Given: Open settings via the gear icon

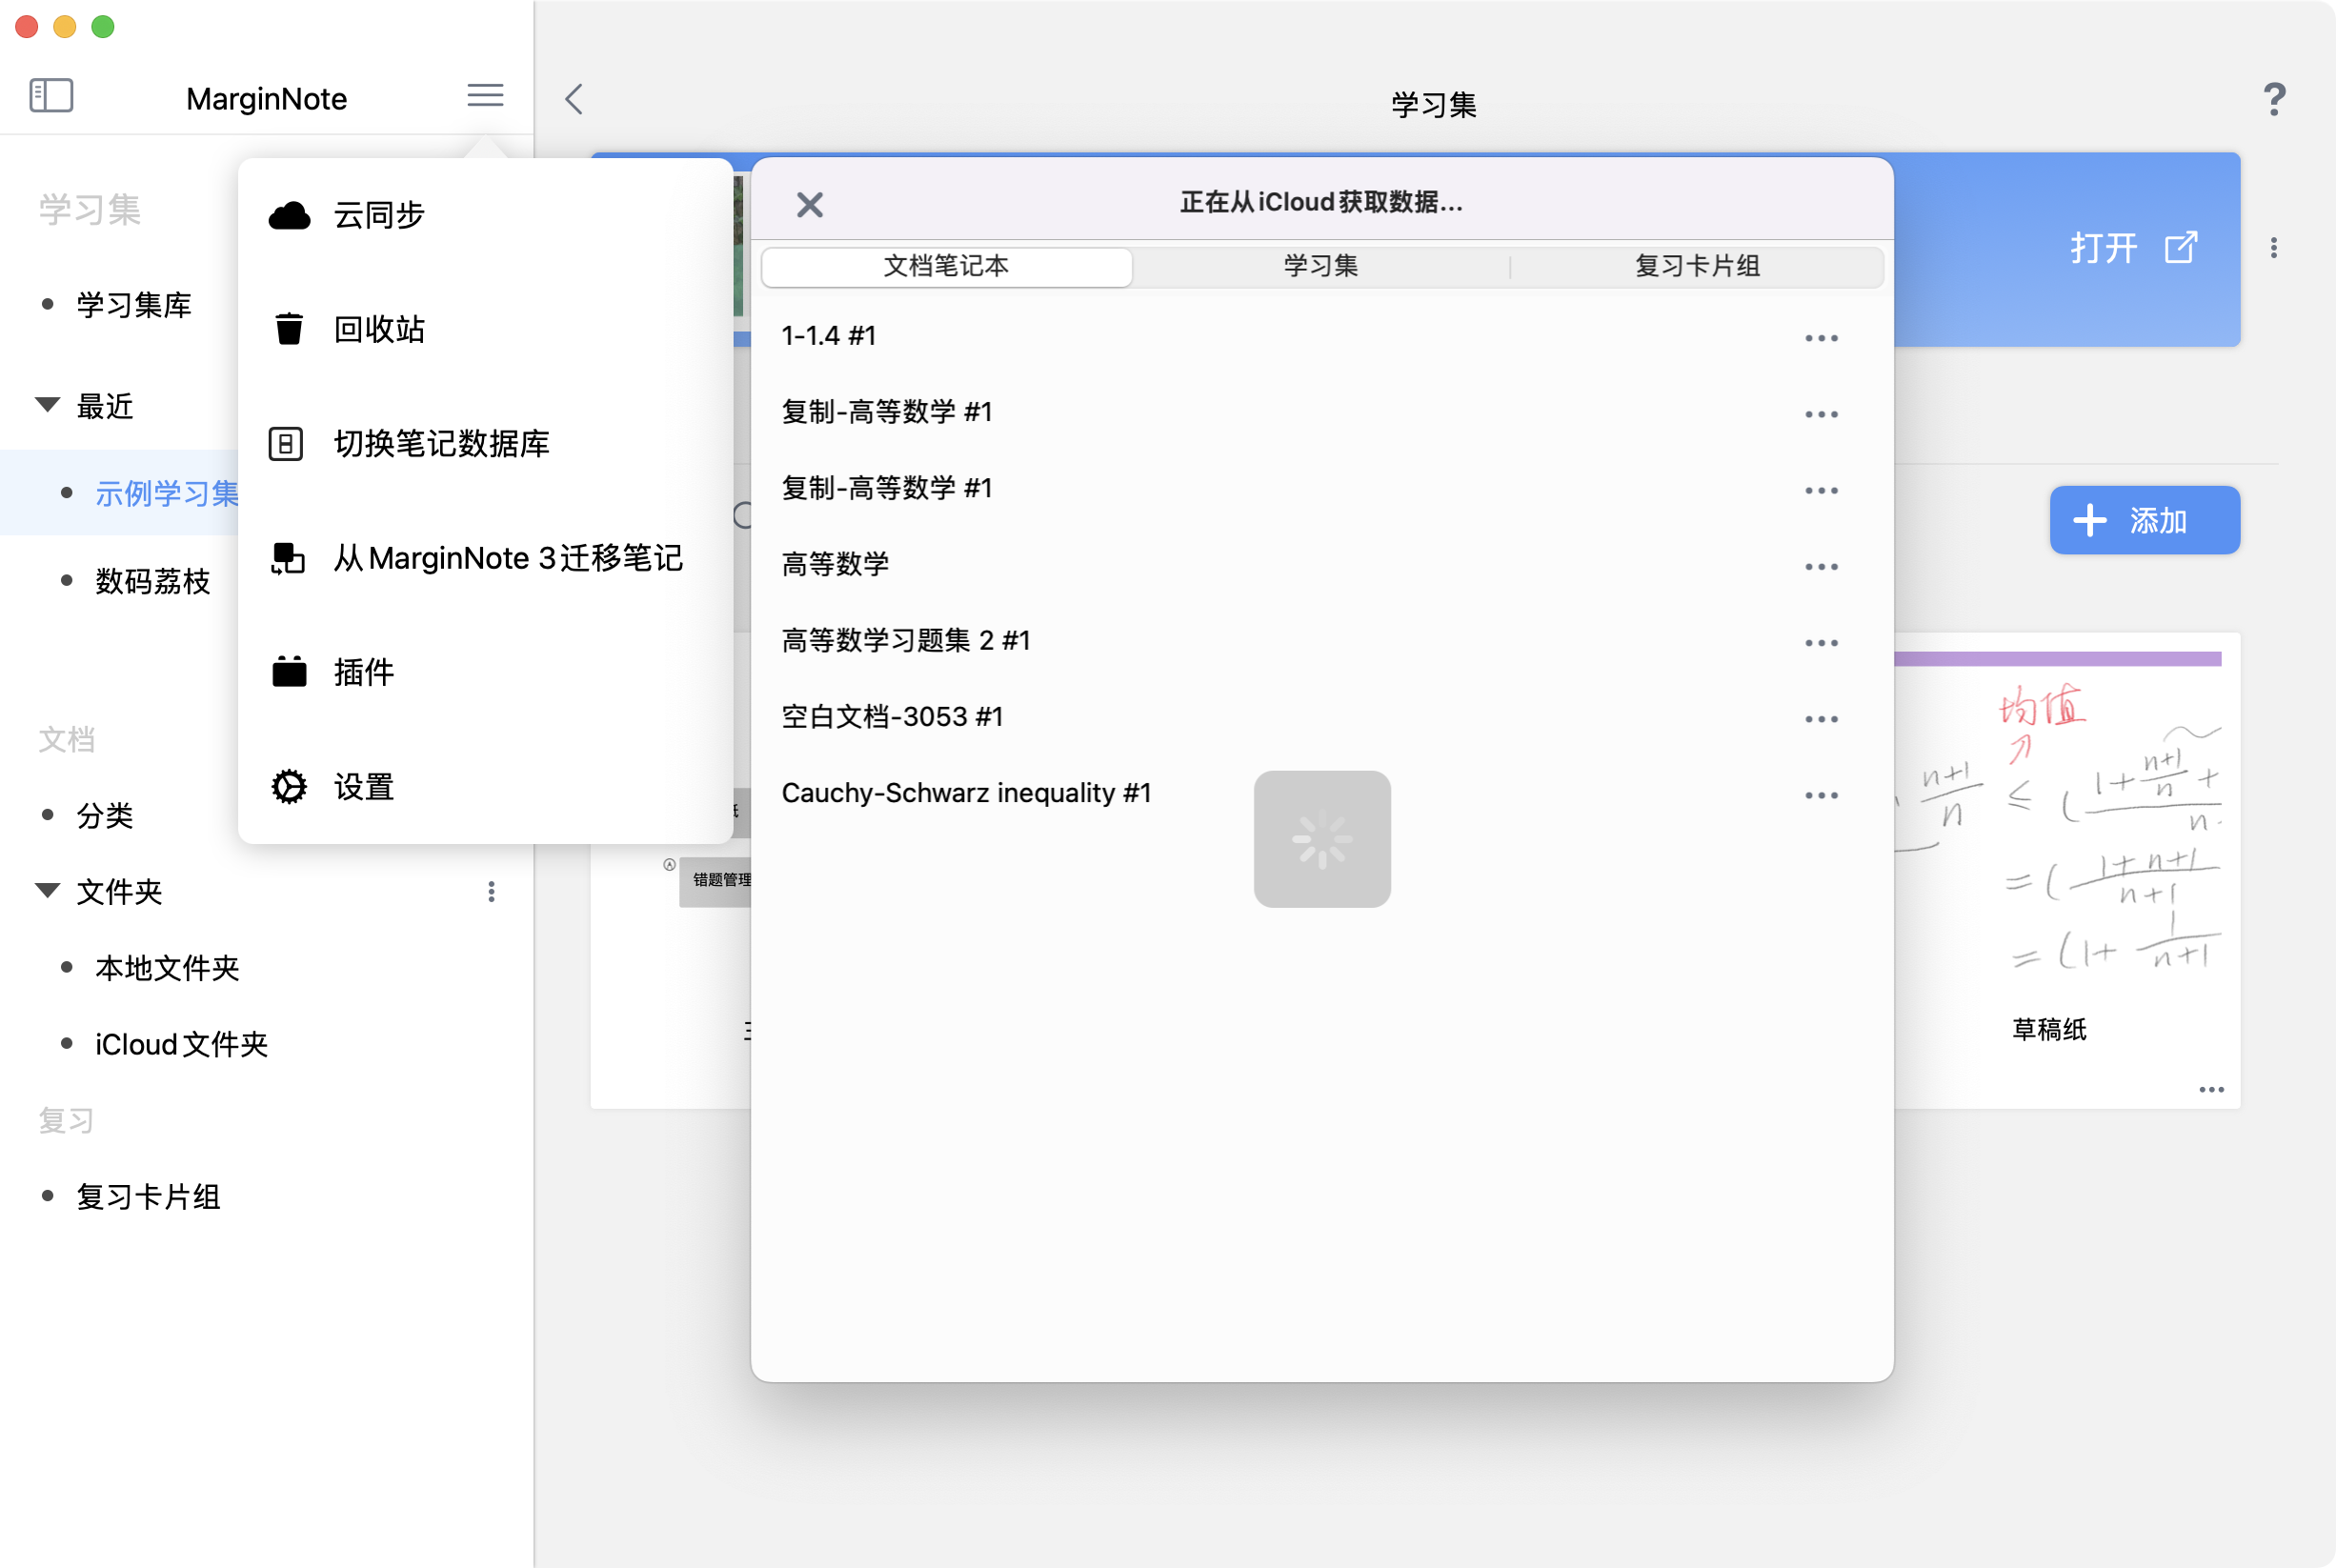Looking at the screenshot, I should [x=289, y=787].
